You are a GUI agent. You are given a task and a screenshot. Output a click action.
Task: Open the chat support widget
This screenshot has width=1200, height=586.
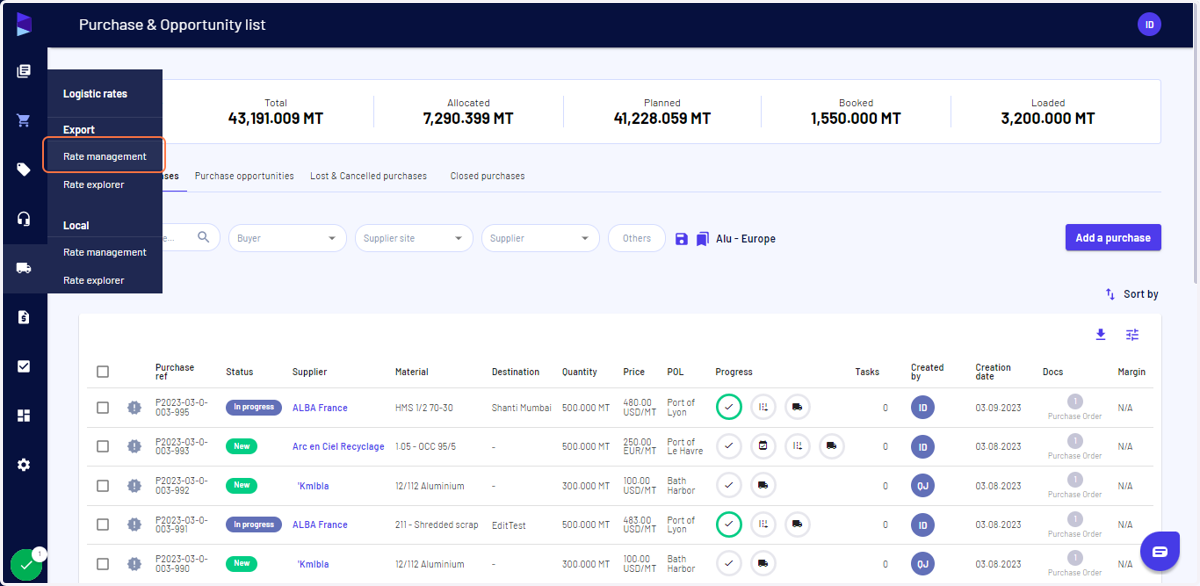pos(1159,552)
